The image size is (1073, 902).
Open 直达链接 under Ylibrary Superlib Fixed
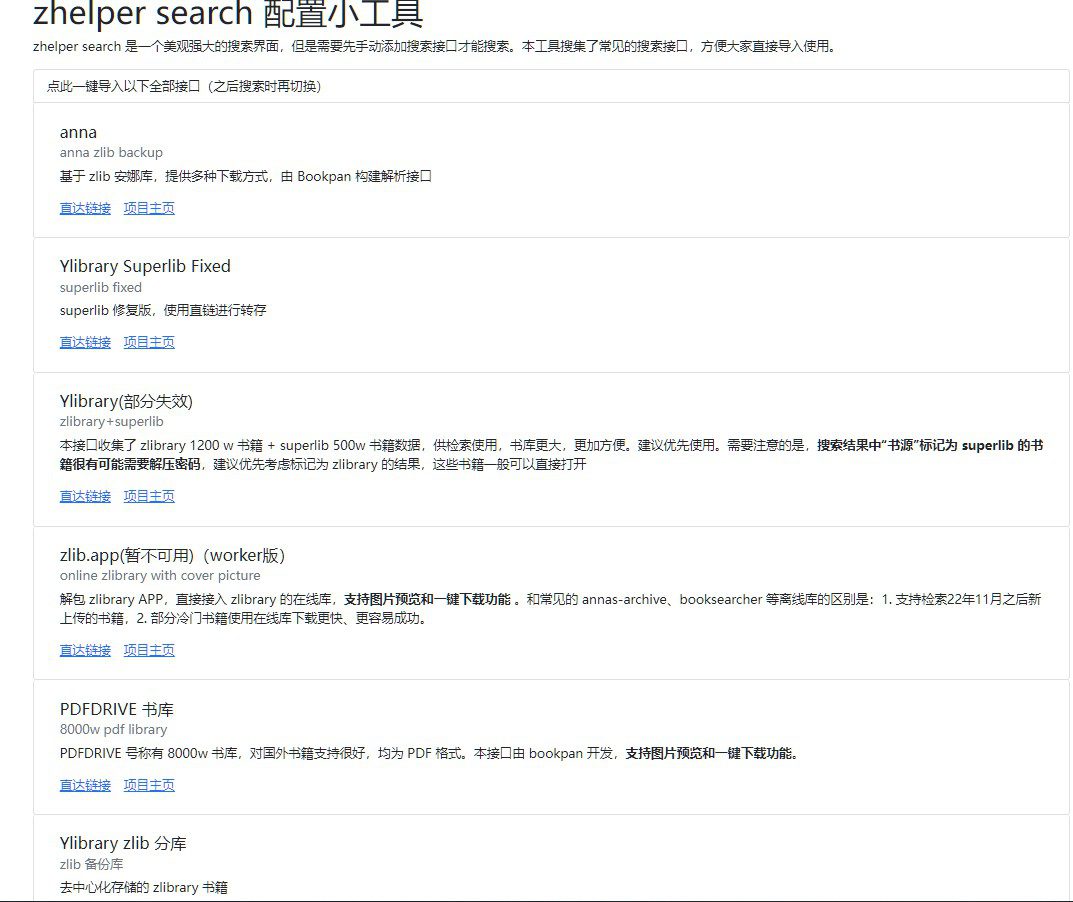[84, 341]
